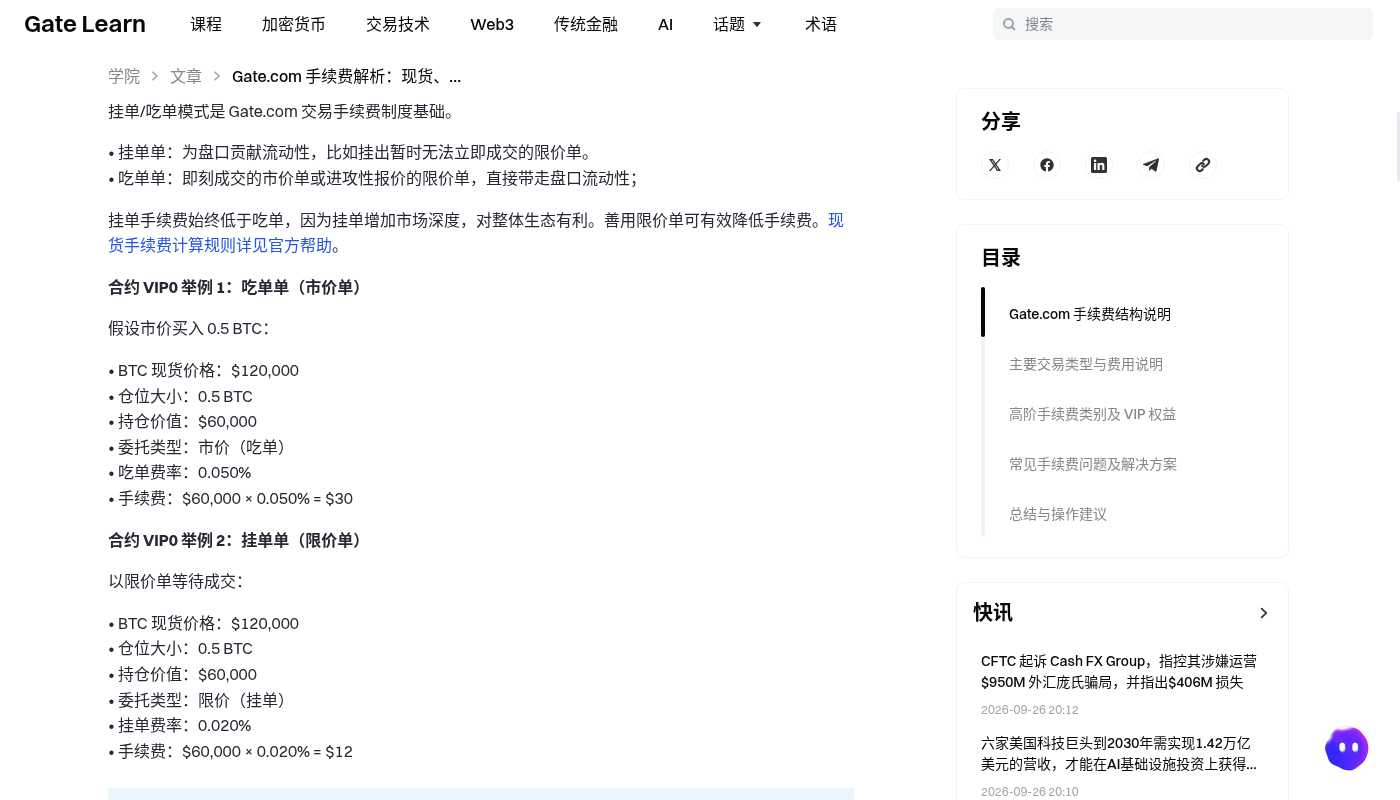Open the 课程 menu

pyautogui.click(x=206, y=24)
